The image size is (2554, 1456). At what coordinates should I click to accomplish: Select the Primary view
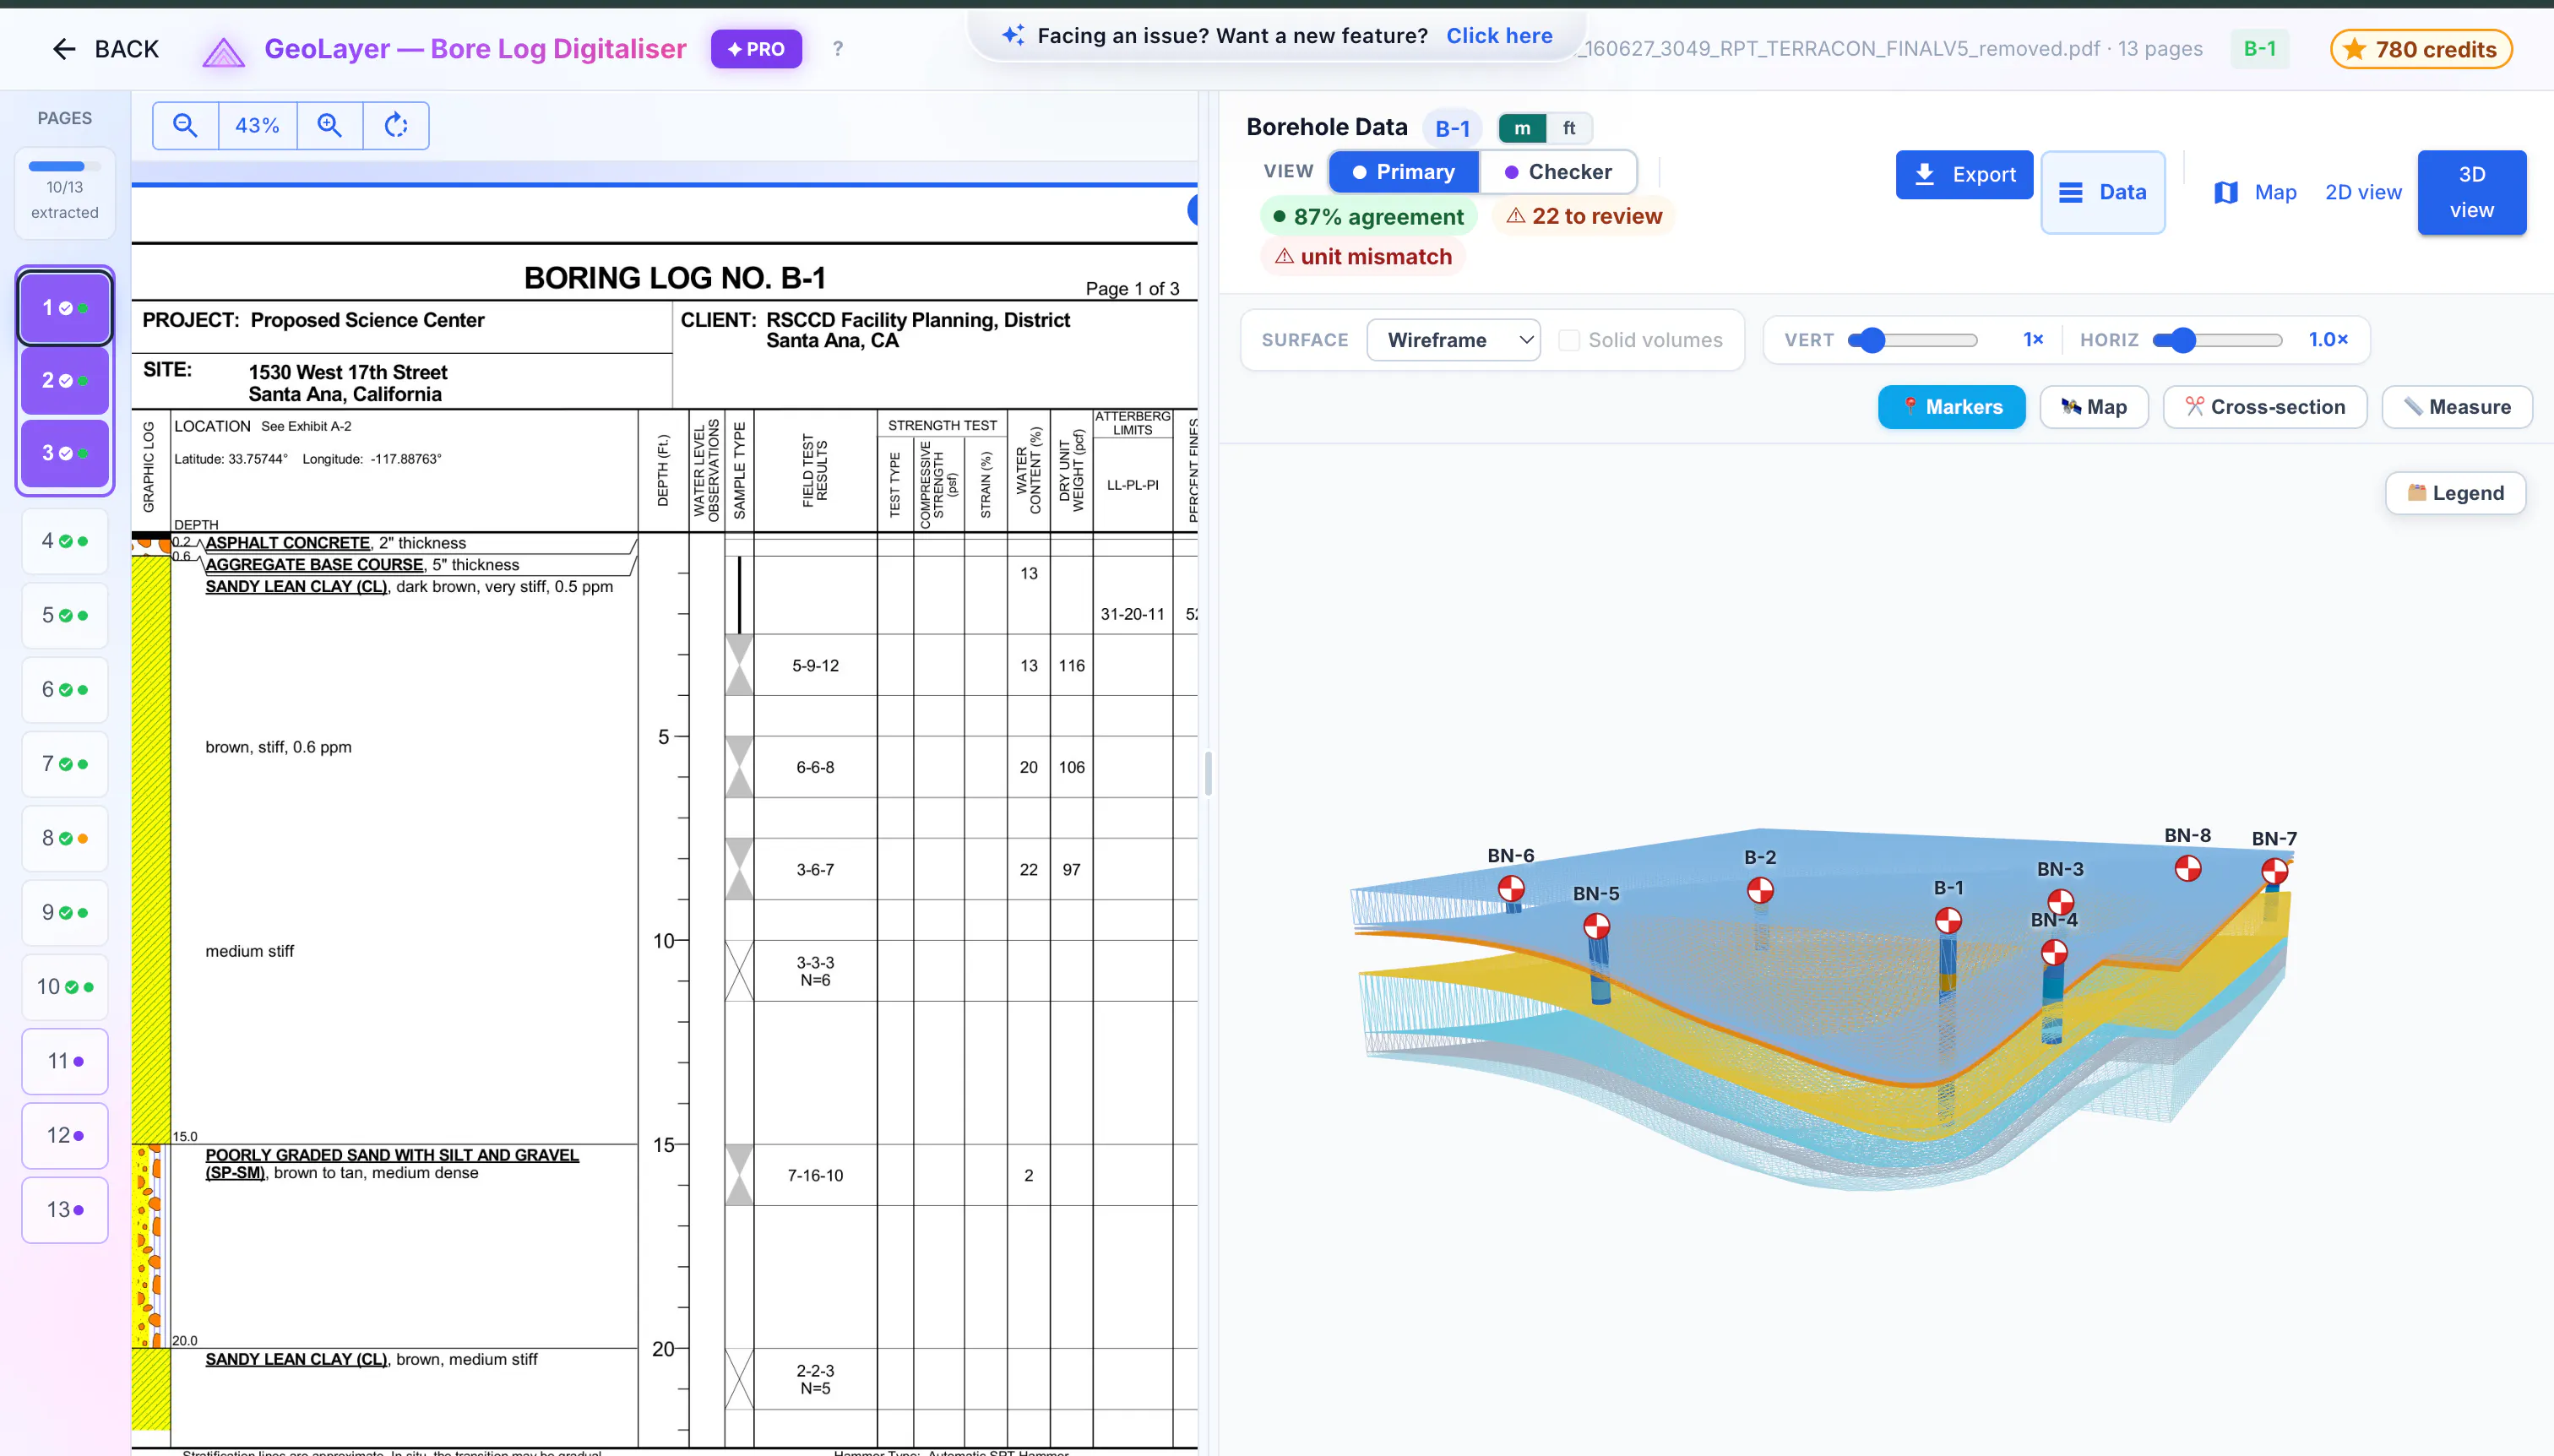pyautogui.click(x=1404, y=172)
